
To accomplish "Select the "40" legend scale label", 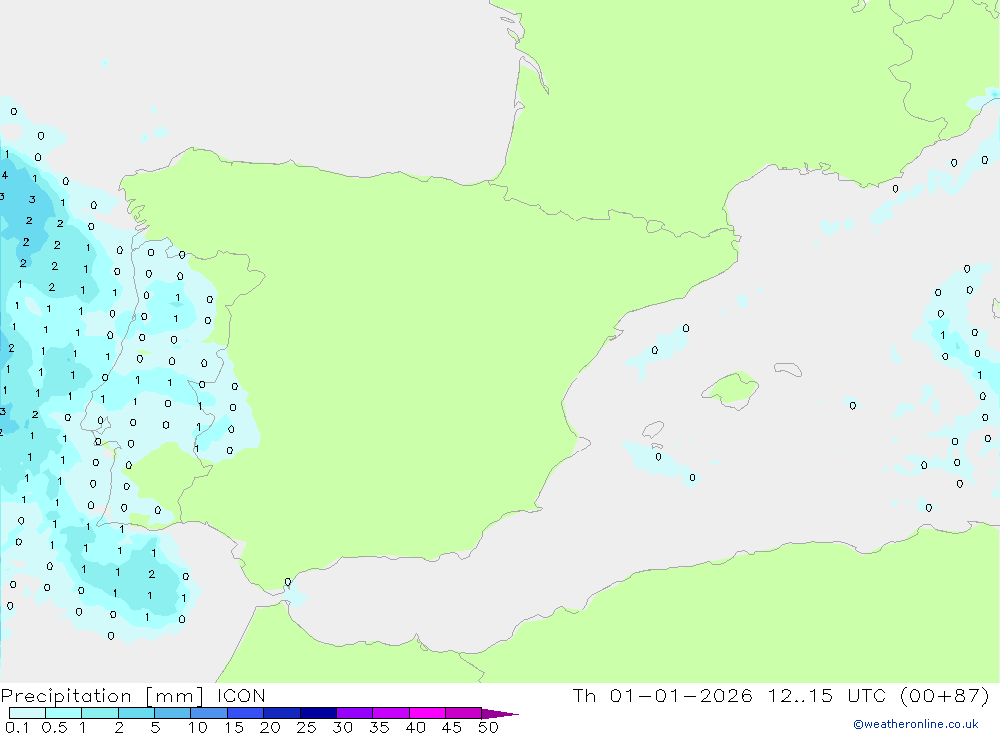I will coord(415,727).
